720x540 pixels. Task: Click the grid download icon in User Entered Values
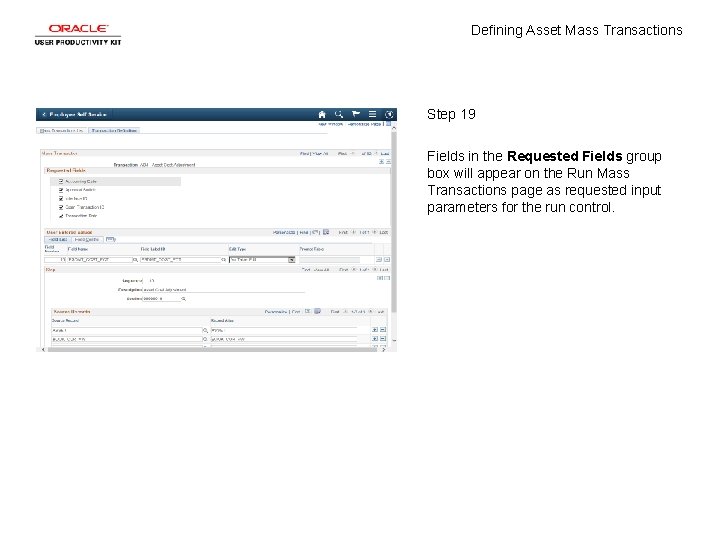coord(326,232)
